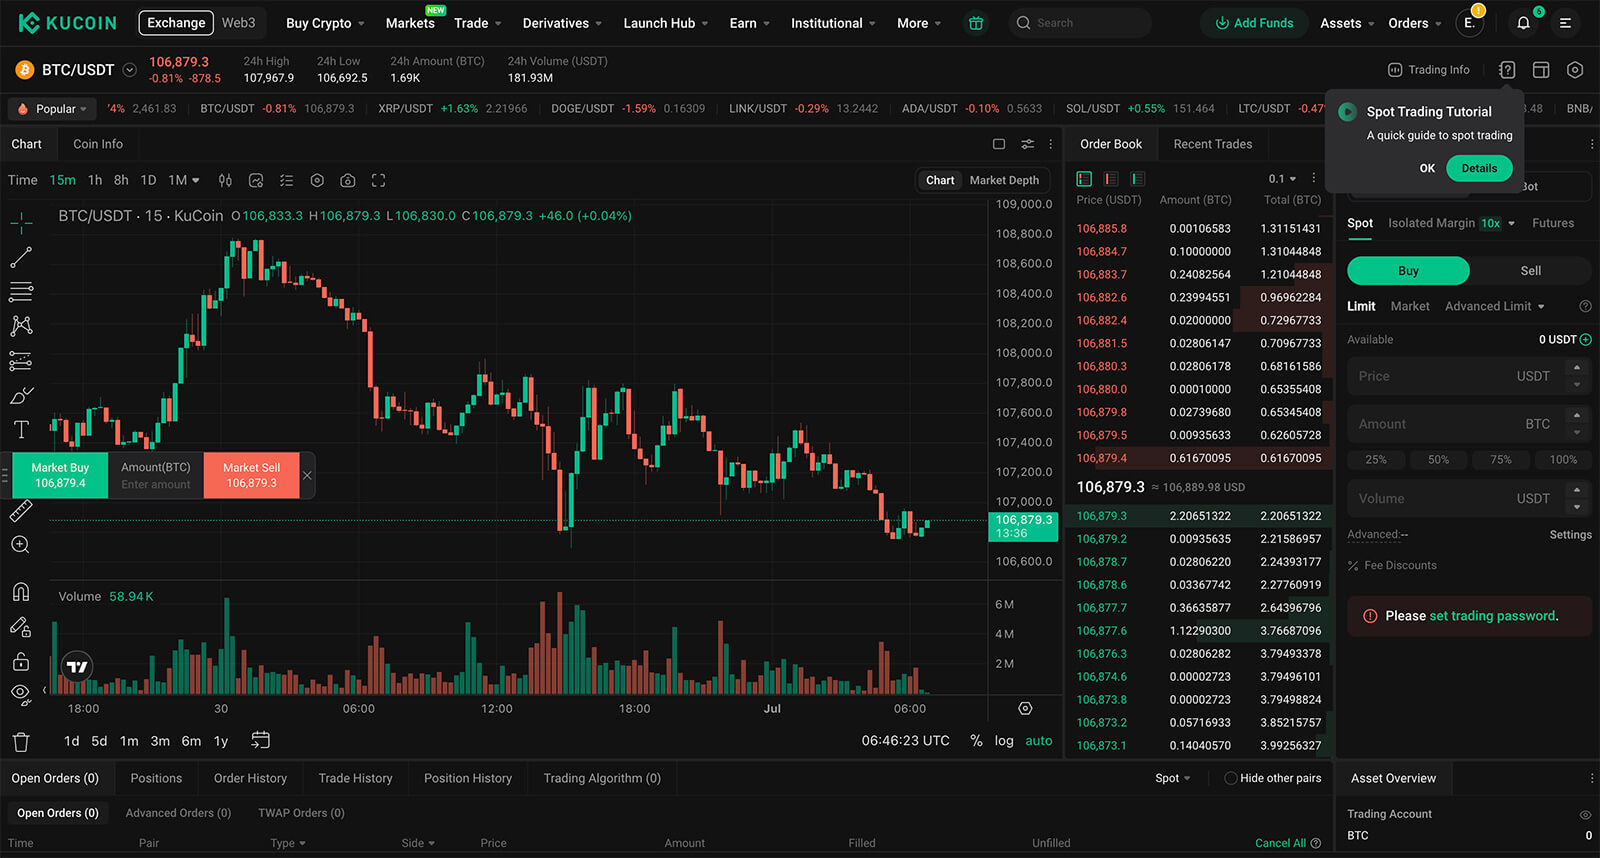Open the gift rewards icon

pos(976,23)
